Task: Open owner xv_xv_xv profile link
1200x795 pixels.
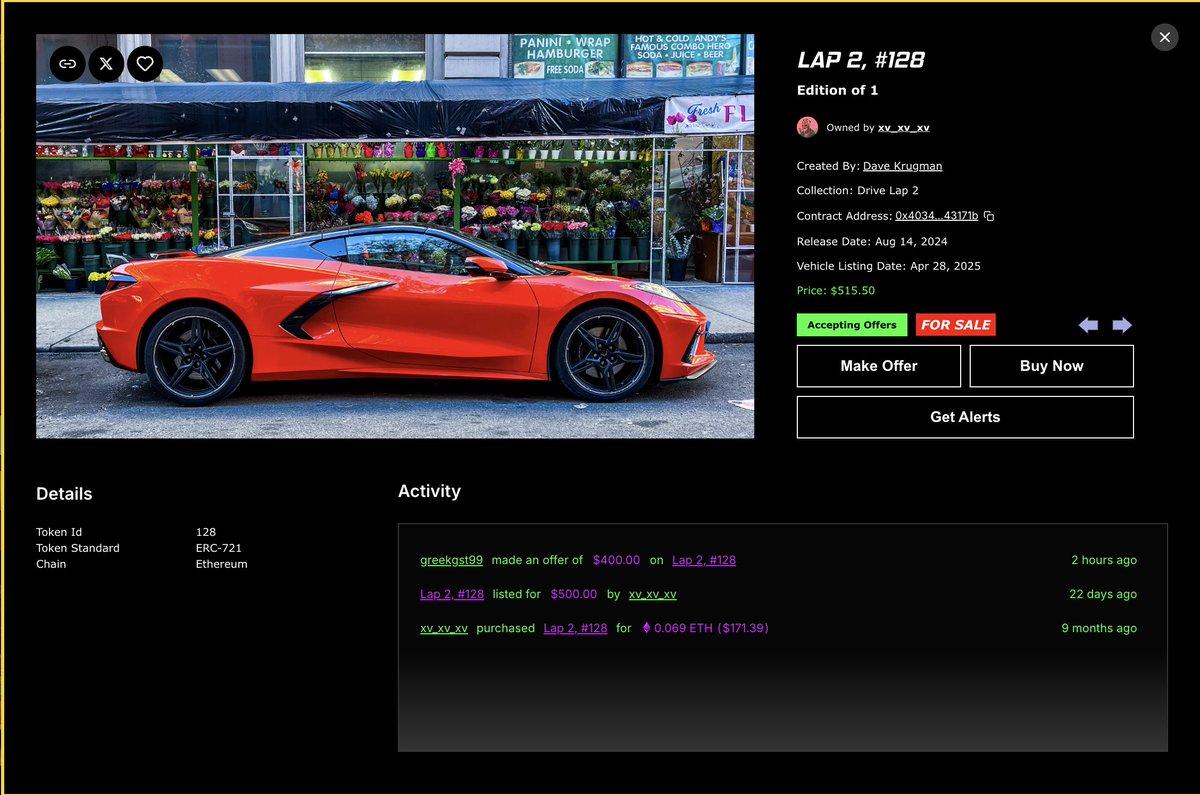Action: pyautogui.click(x=903, y=128)
